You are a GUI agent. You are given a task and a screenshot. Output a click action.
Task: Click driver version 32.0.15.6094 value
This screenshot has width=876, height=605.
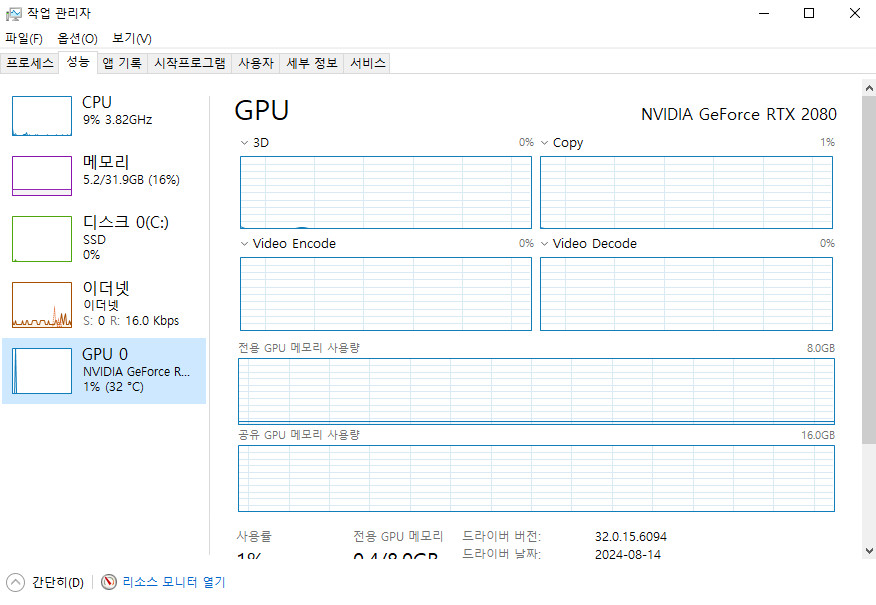pos(631,537)
